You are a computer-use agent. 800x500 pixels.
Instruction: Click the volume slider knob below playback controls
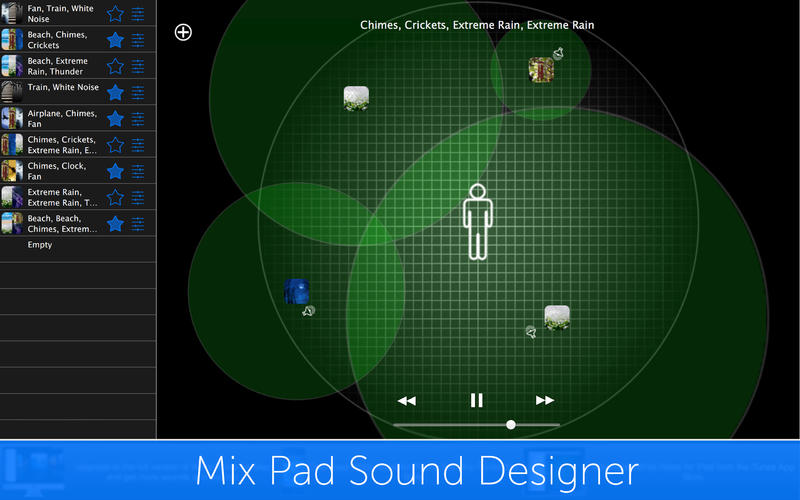[511, 425]
